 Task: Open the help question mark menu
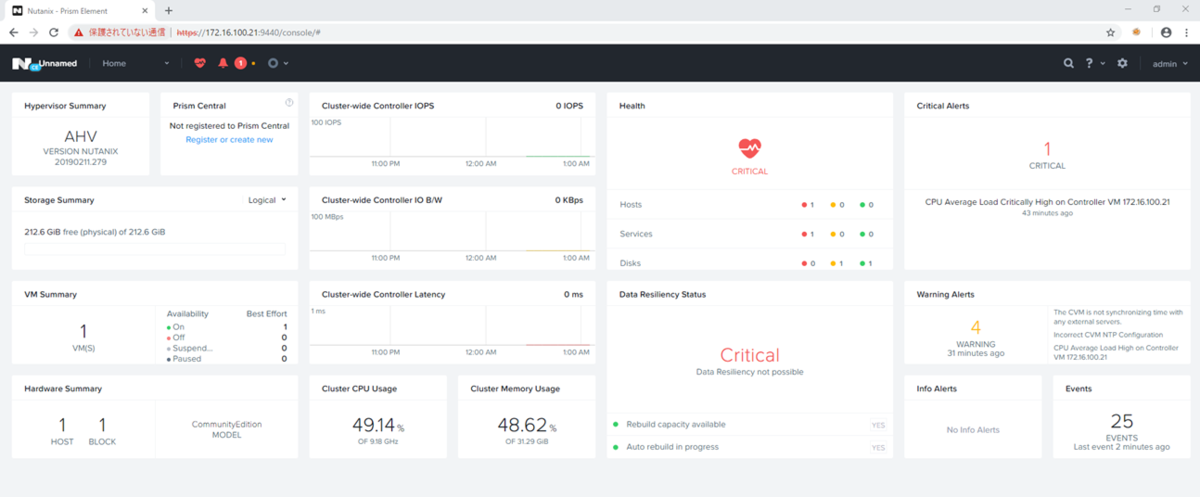1095,63
